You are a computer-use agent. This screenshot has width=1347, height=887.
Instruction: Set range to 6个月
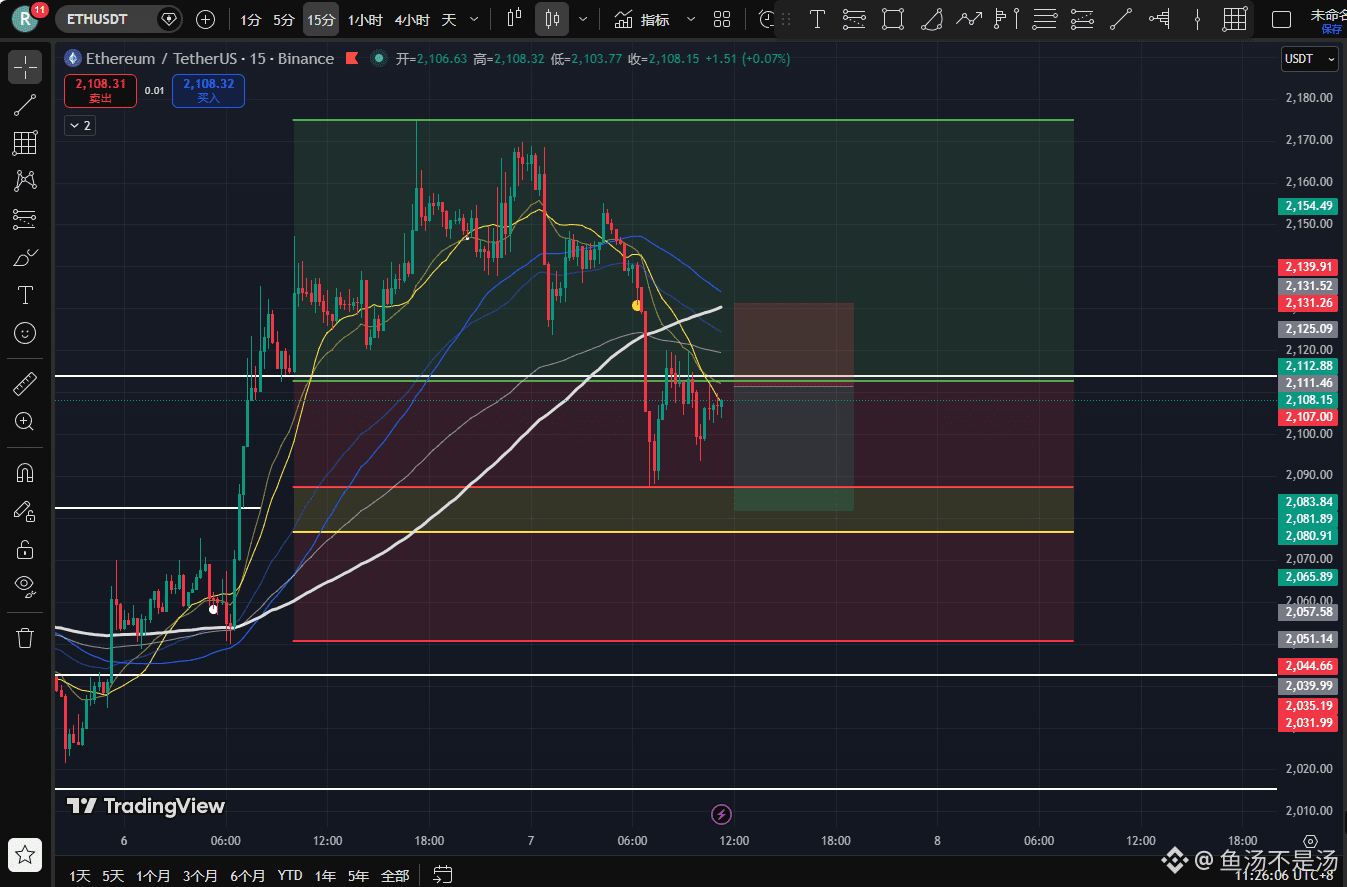(247, 876)
